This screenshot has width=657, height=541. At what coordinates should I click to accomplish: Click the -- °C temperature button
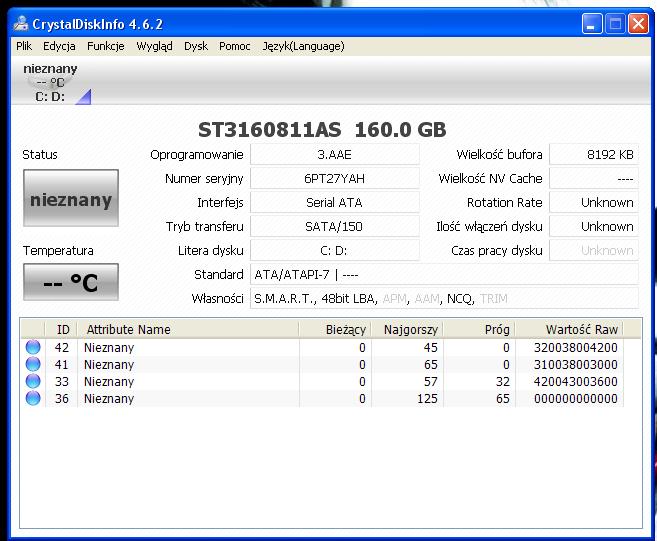coord(71,282)
